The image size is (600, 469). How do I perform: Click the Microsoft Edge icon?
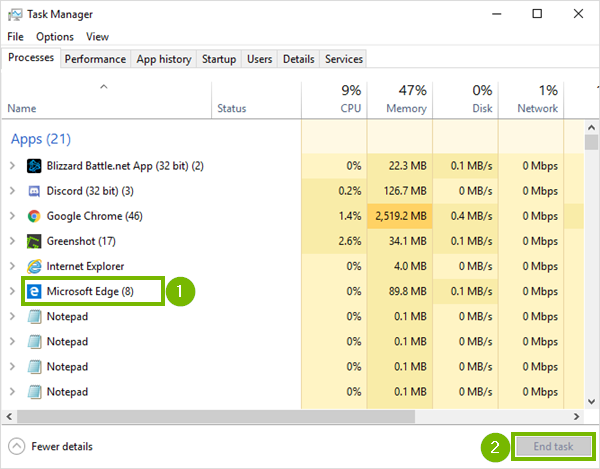[x=34, y=291]
